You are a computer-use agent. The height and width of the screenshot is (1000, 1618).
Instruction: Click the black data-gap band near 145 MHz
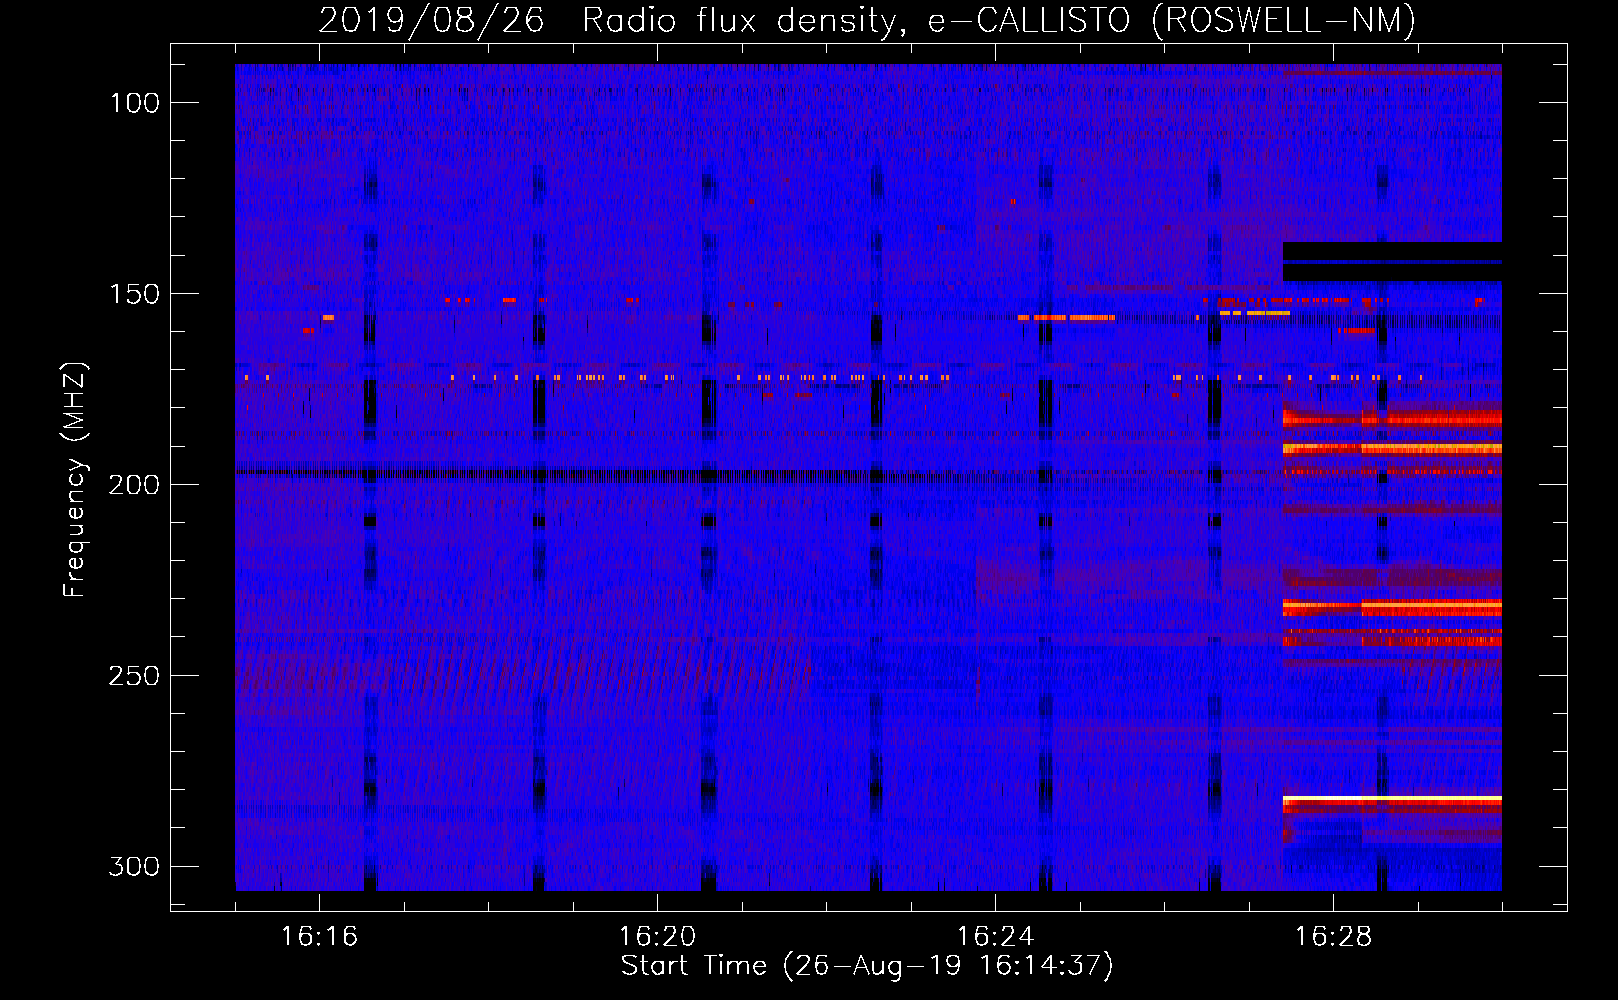[1392, 262]
